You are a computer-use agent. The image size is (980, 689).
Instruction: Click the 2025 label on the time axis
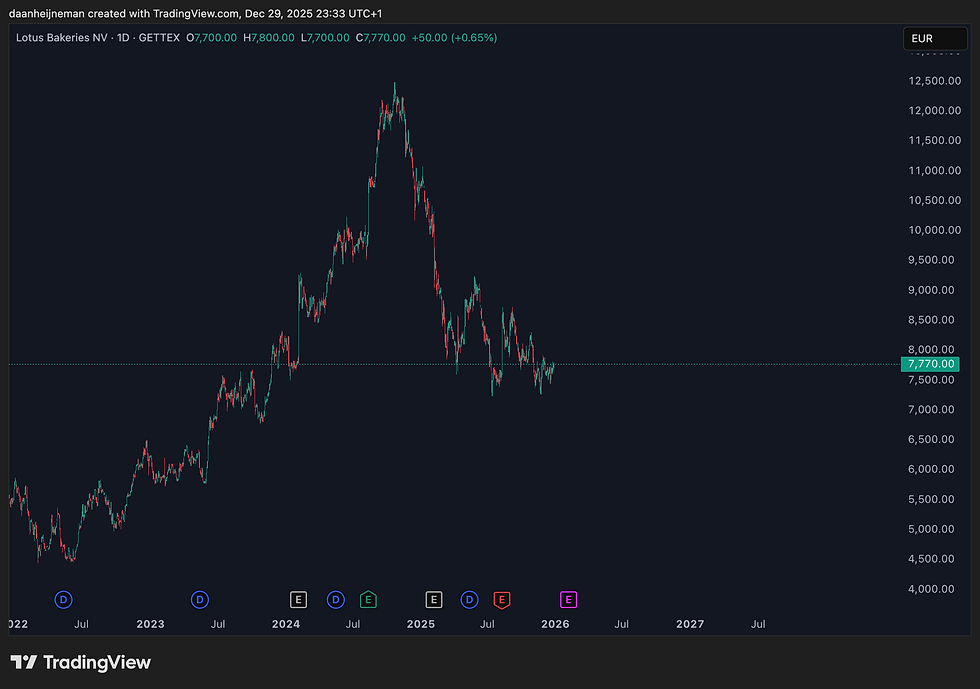click(x=421, y=624)
